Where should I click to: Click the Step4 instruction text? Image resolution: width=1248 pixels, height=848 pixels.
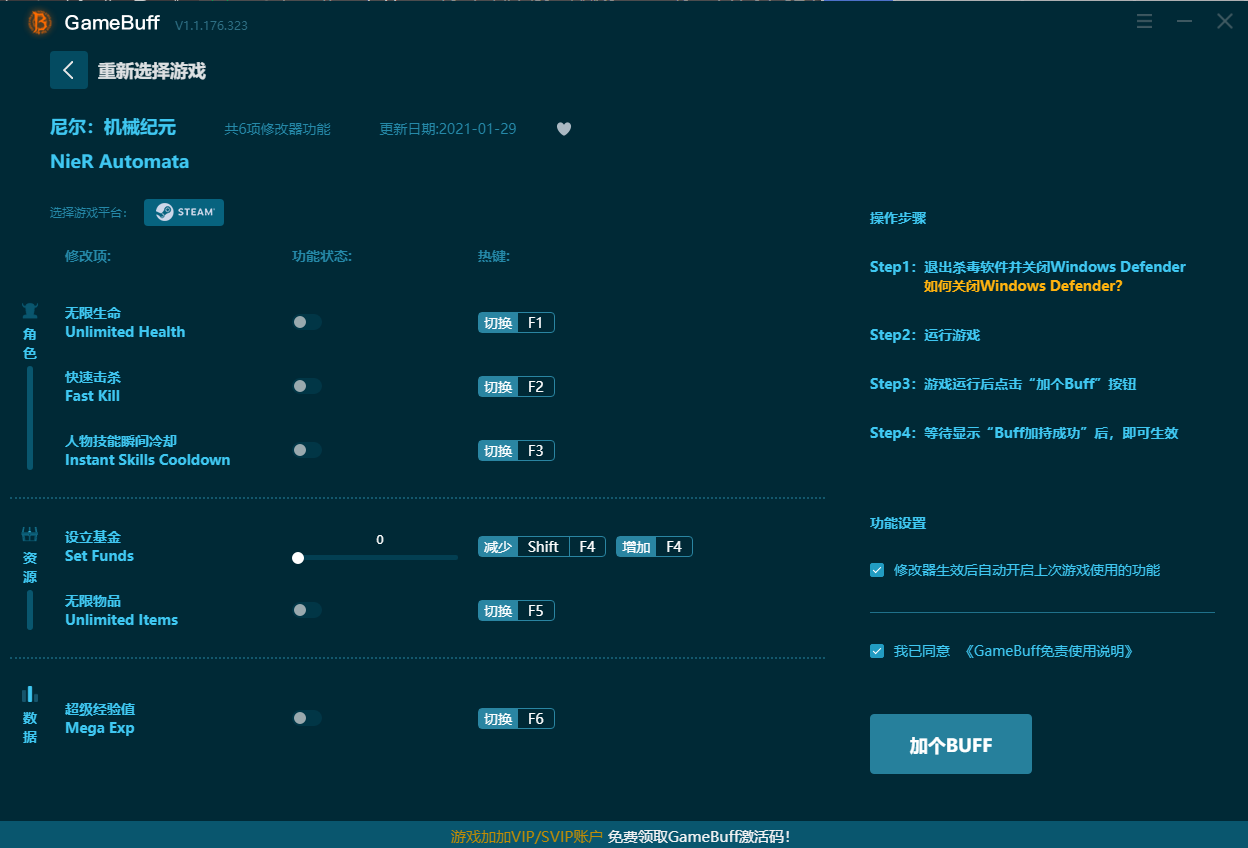(x=1024, y=433)
